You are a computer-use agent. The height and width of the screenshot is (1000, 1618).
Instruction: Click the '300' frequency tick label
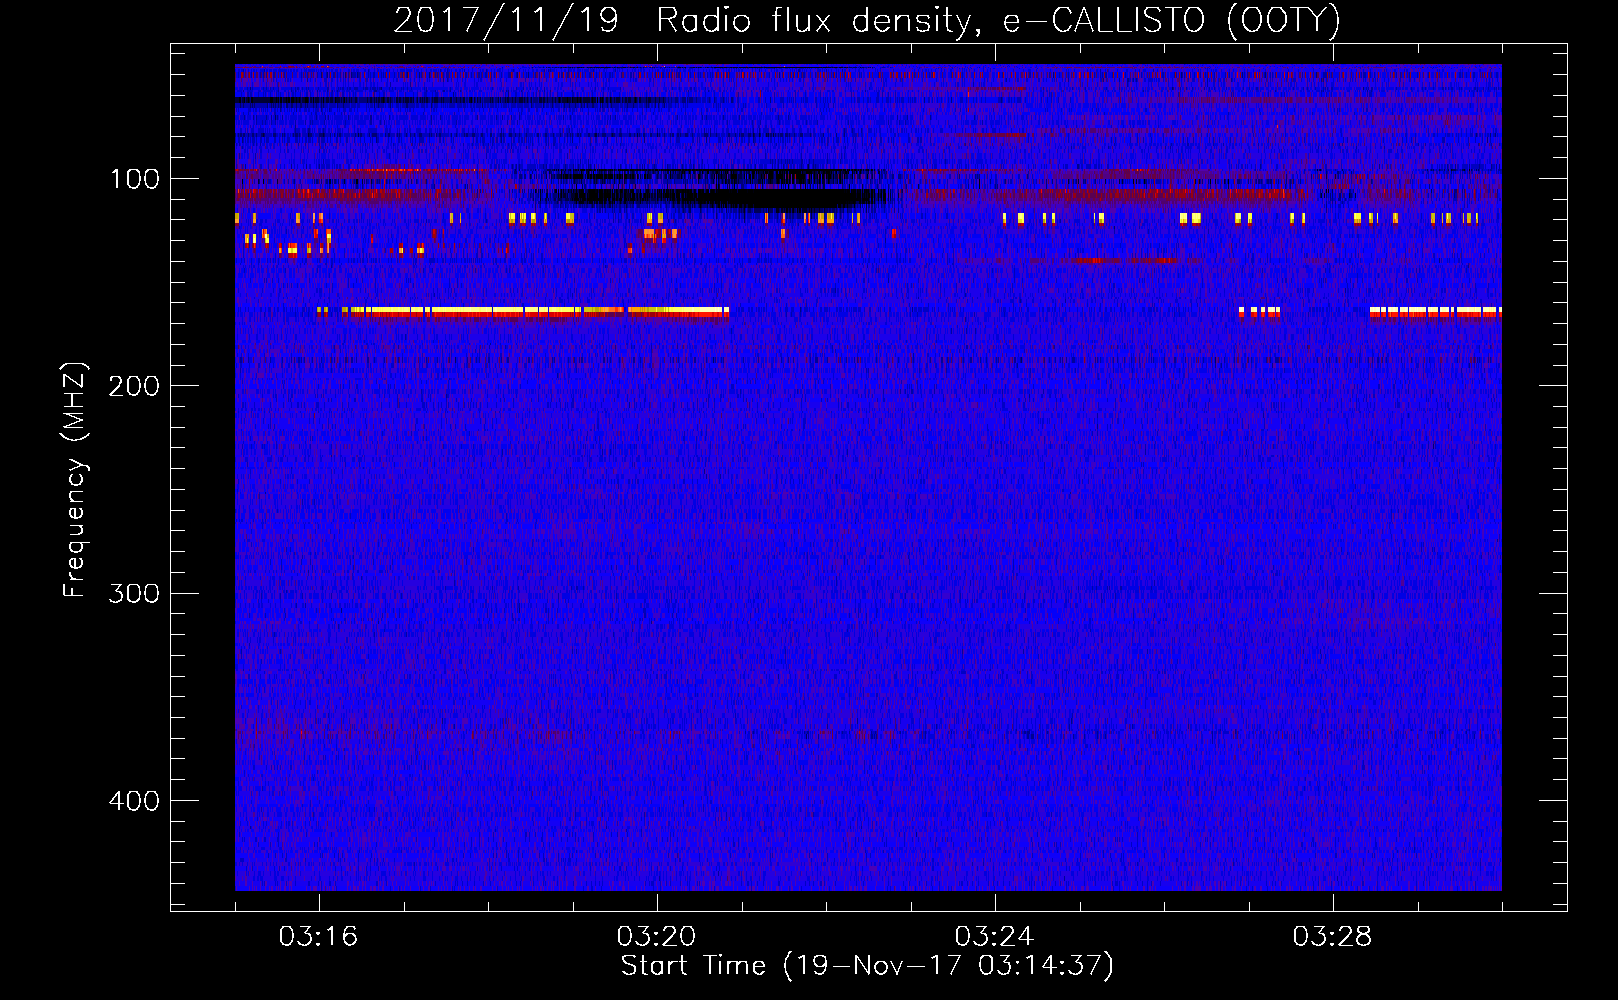(134, 593)
